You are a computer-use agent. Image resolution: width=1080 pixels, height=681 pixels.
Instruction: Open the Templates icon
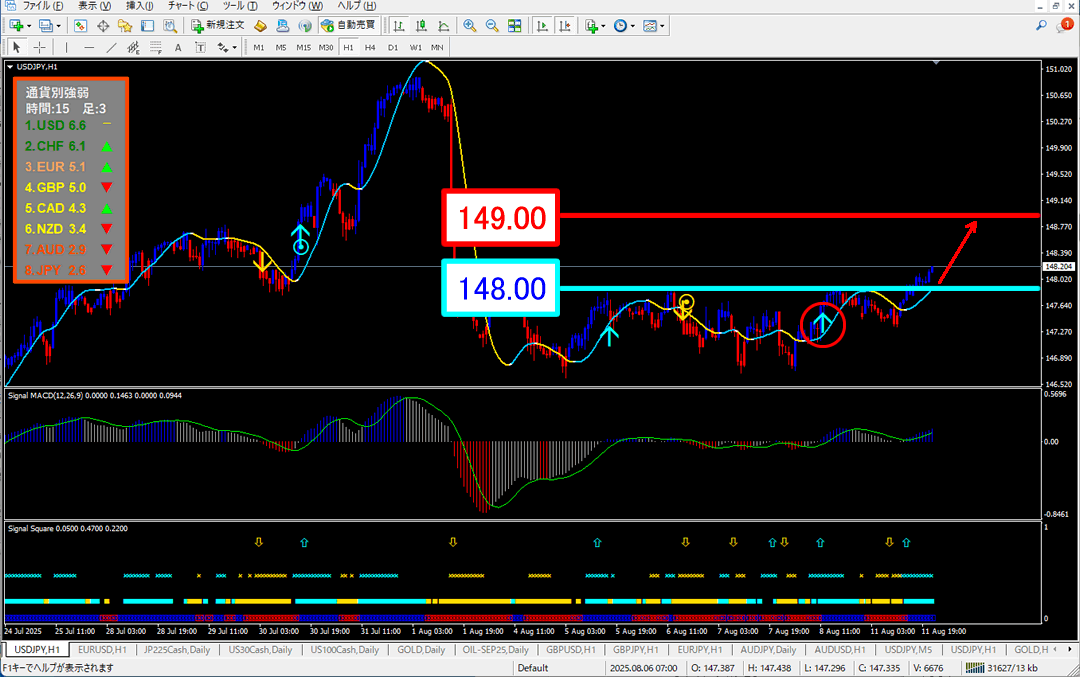click(650, 25)
